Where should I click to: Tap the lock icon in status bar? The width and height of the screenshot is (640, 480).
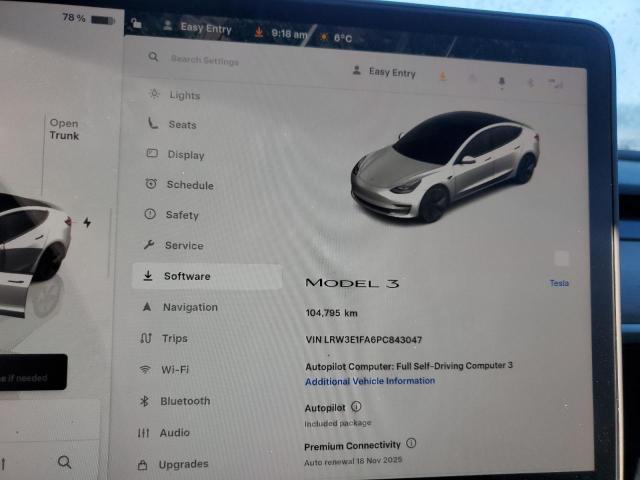click(x=136, y=23)
